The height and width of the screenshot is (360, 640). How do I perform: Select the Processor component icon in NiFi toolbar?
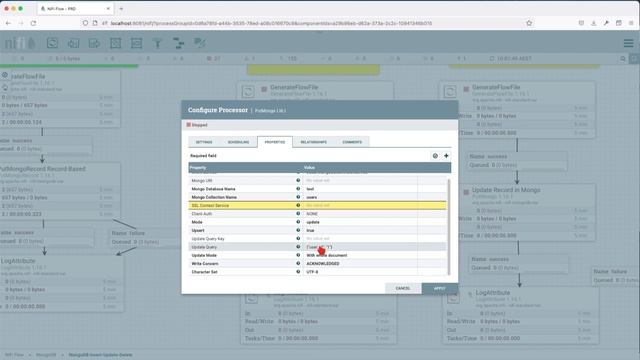(x=52, y=43)
